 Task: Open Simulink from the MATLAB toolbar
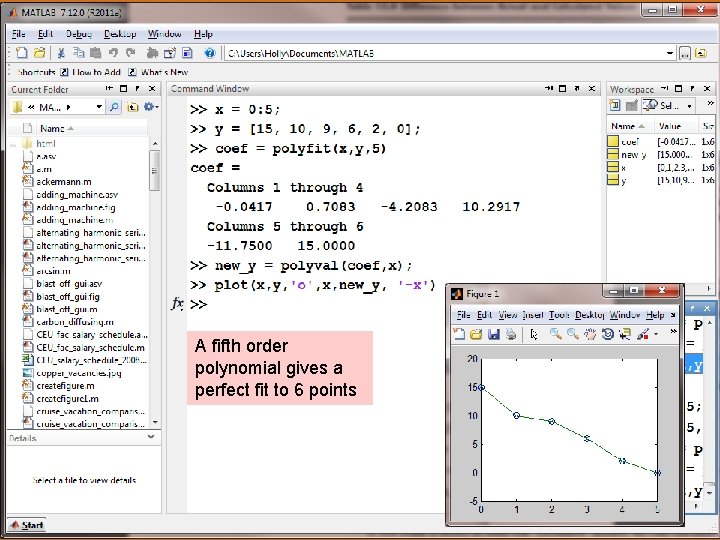click(x=152, y=53)
